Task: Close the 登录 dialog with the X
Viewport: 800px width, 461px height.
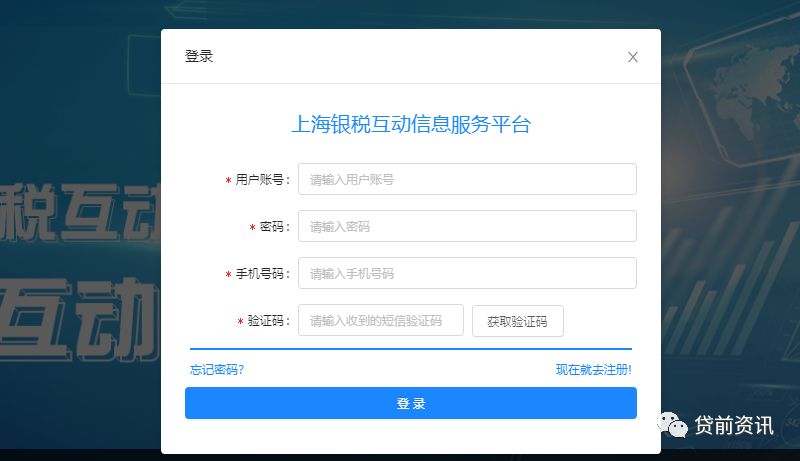Action: click(633, 57)
